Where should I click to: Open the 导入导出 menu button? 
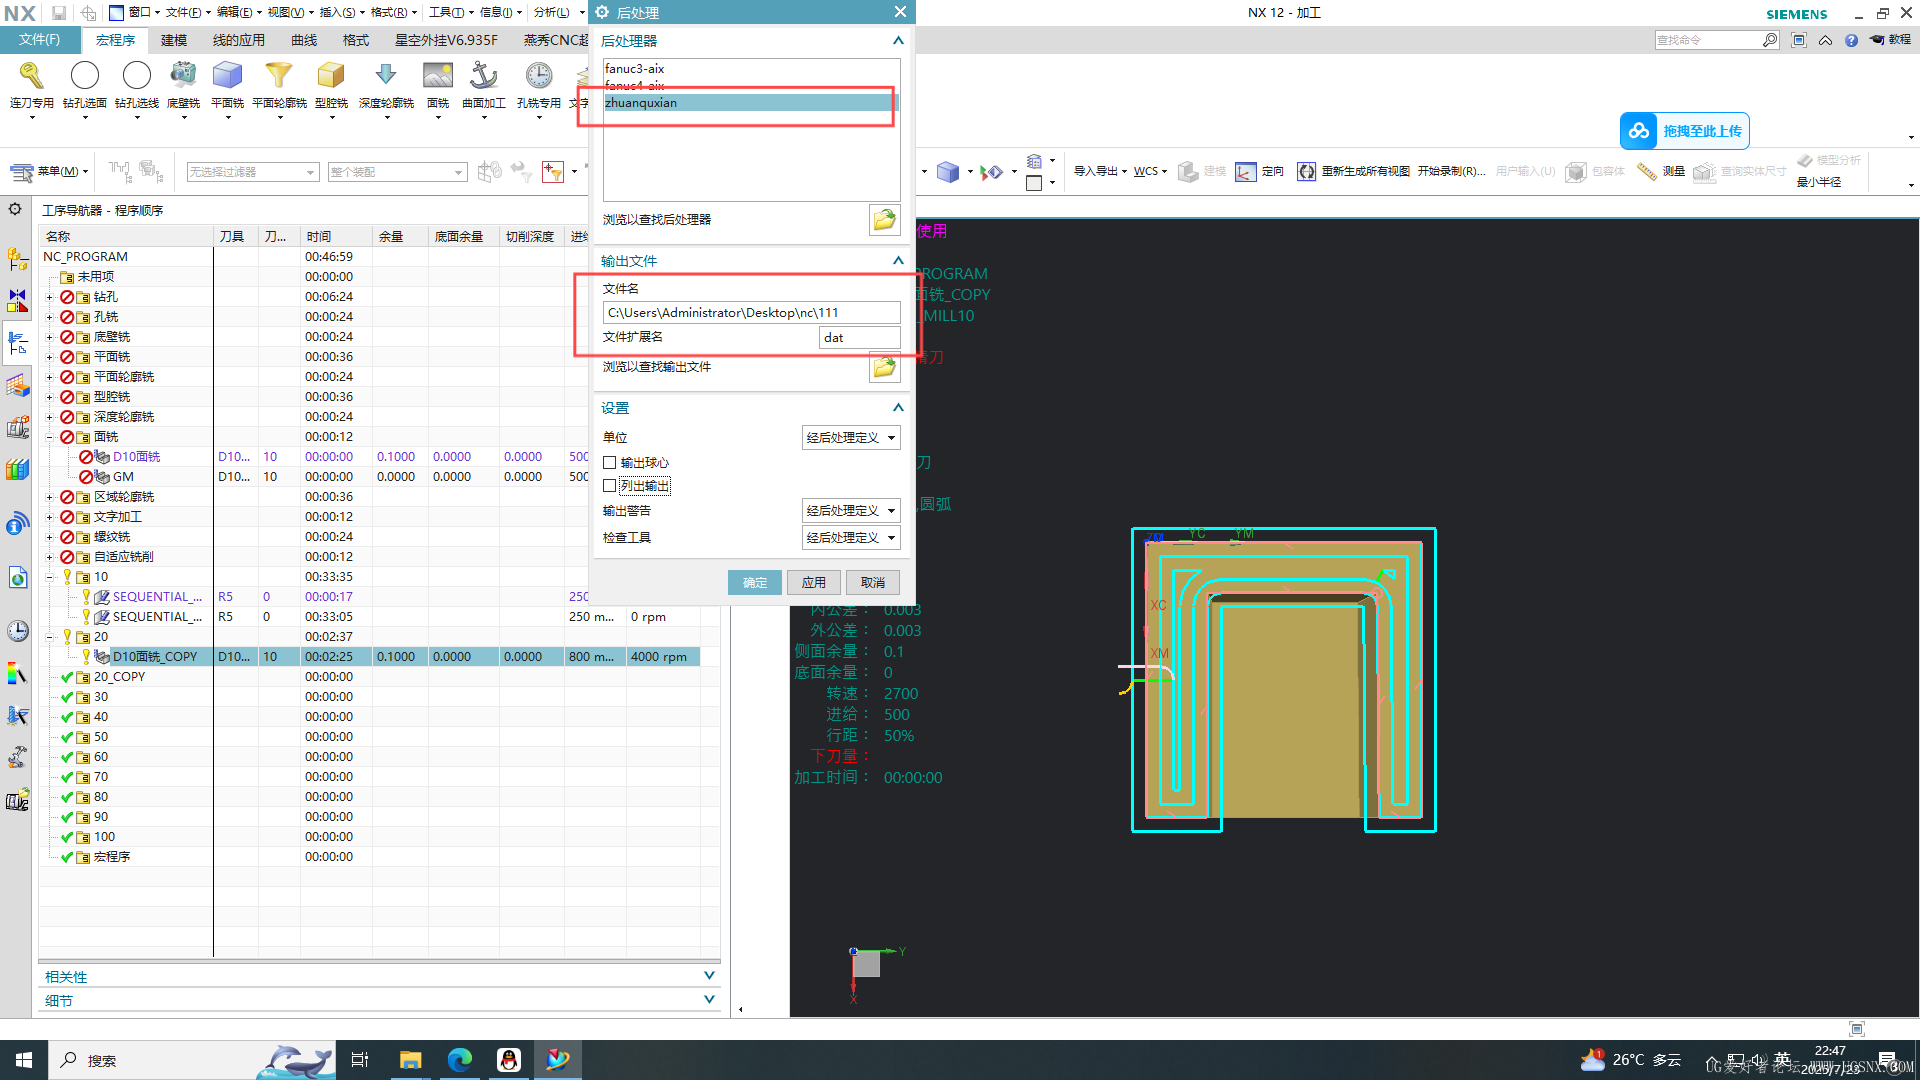point(1100,171)
